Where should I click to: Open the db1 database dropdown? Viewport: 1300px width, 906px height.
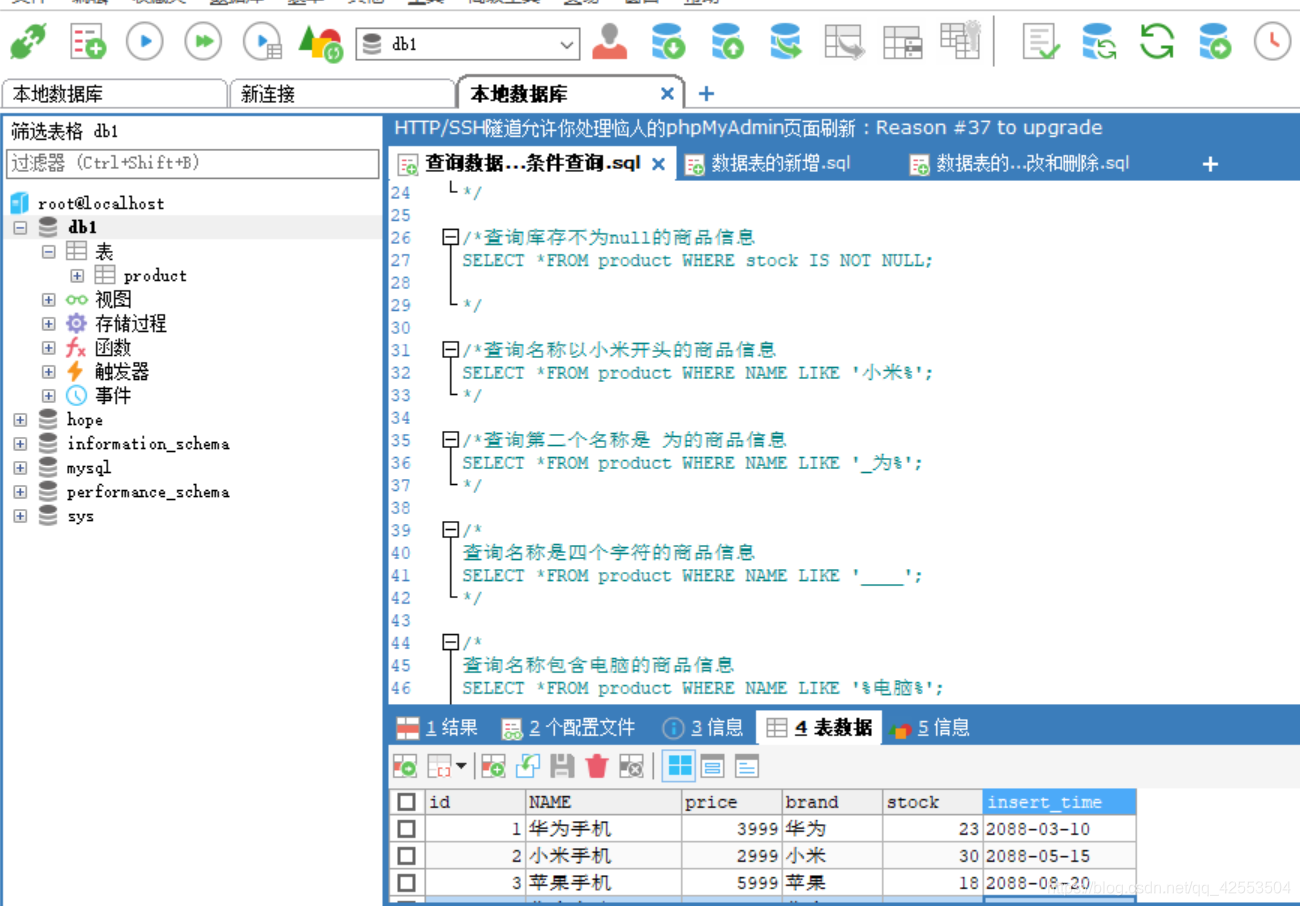567,44
